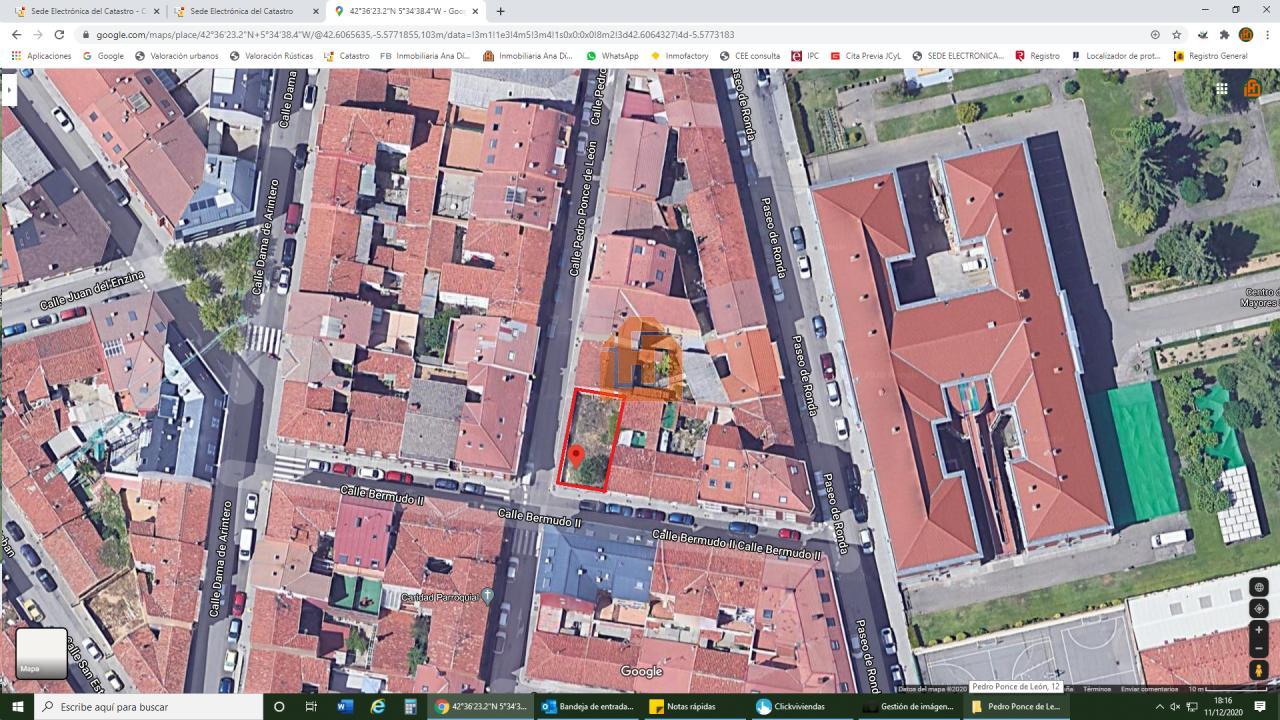This screenshot has width=1280, height=720.
Task: Open Chrome's three-dot menu
Action: 1266,34
